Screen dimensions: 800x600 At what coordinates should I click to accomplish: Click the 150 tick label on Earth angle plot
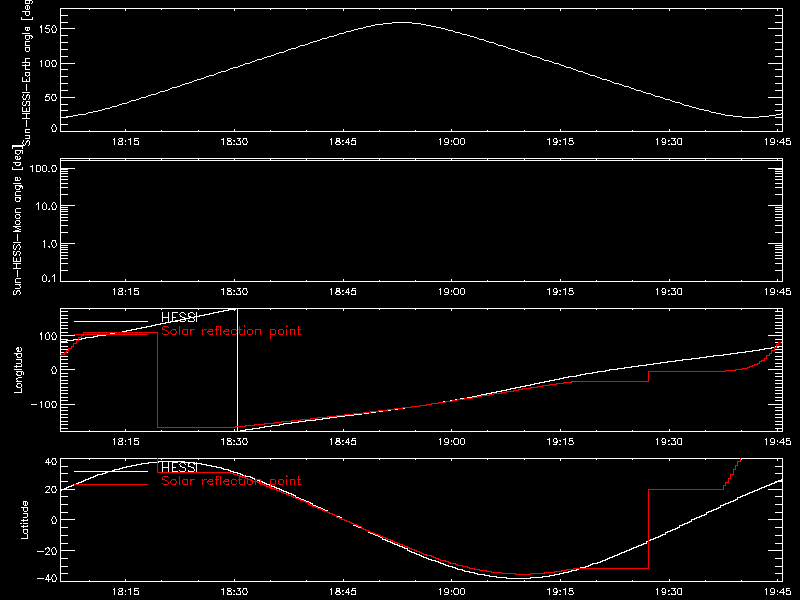(x=47, y=29)
